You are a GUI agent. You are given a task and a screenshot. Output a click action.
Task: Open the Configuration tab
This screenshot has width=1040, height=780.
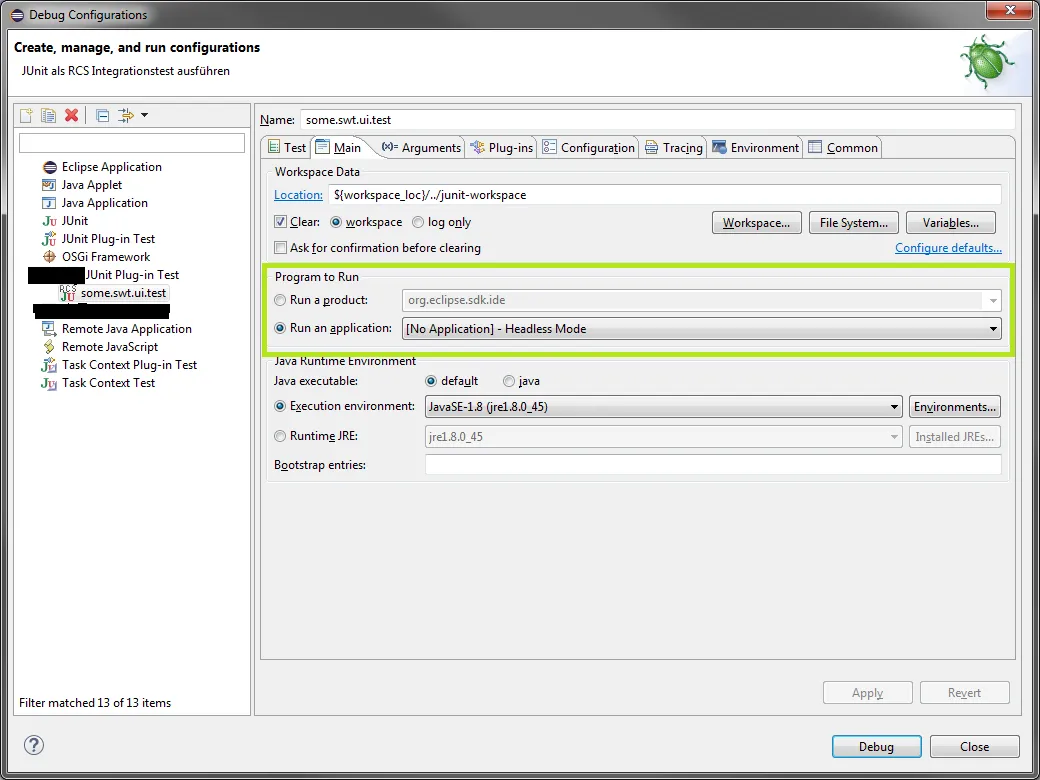pos(588,148)
